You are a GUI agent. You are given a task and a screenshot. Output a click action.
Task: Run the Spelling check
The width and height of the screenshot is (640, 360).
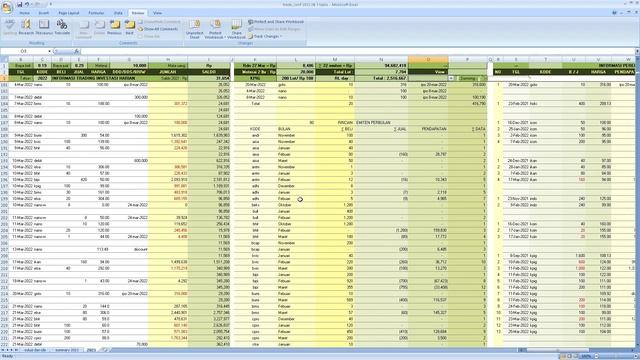[10, 28]
